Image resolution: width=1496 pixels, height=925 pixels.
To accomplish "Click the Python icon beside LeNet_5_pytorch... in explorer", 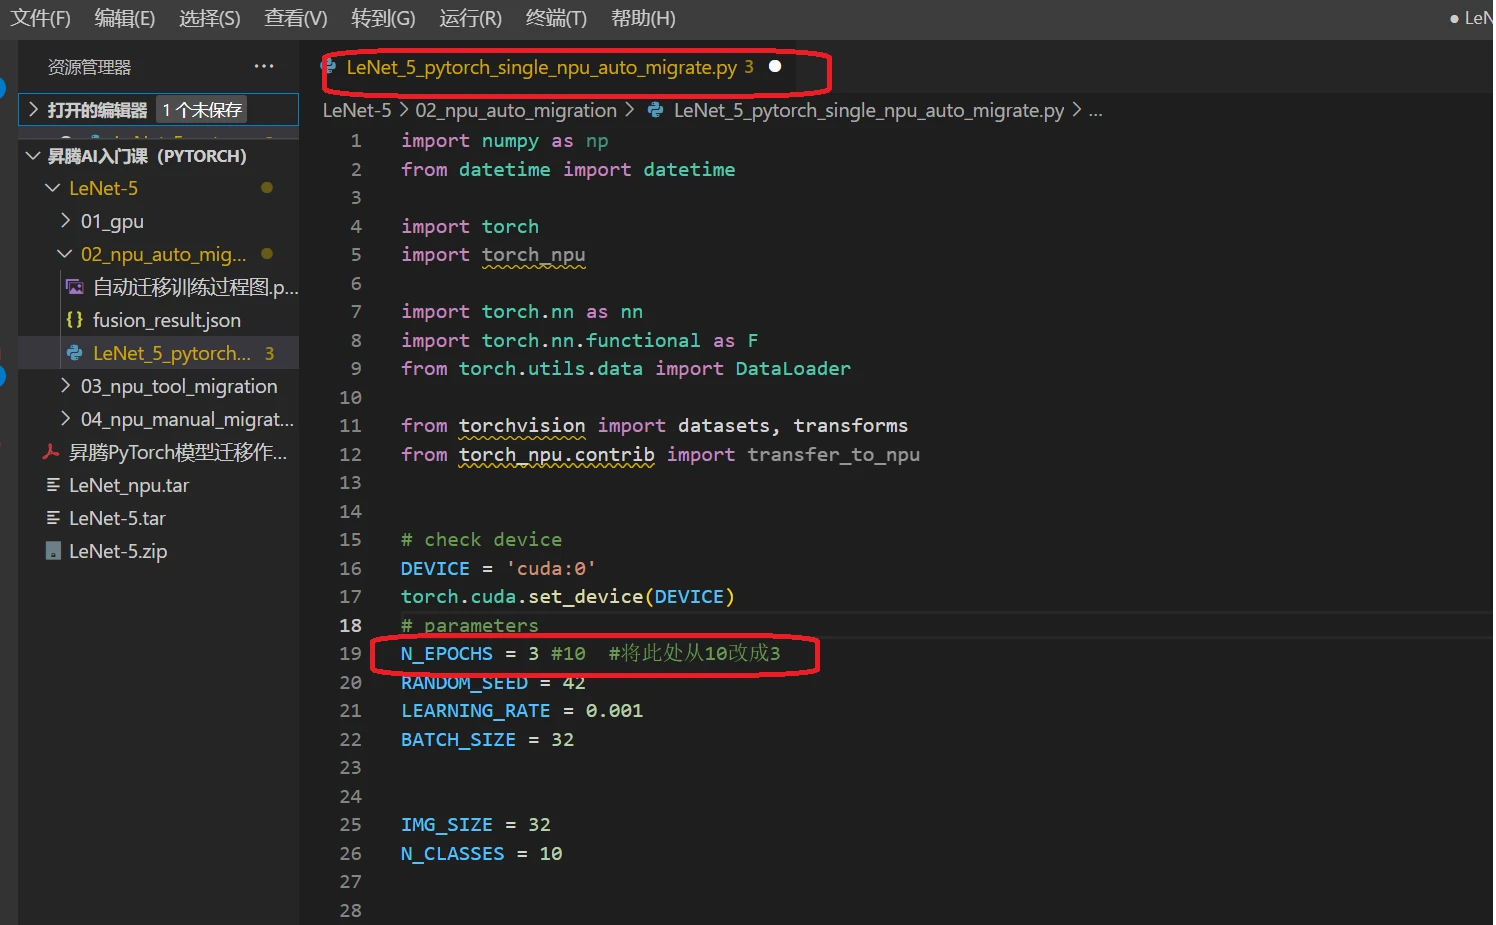I will point(74,353).
